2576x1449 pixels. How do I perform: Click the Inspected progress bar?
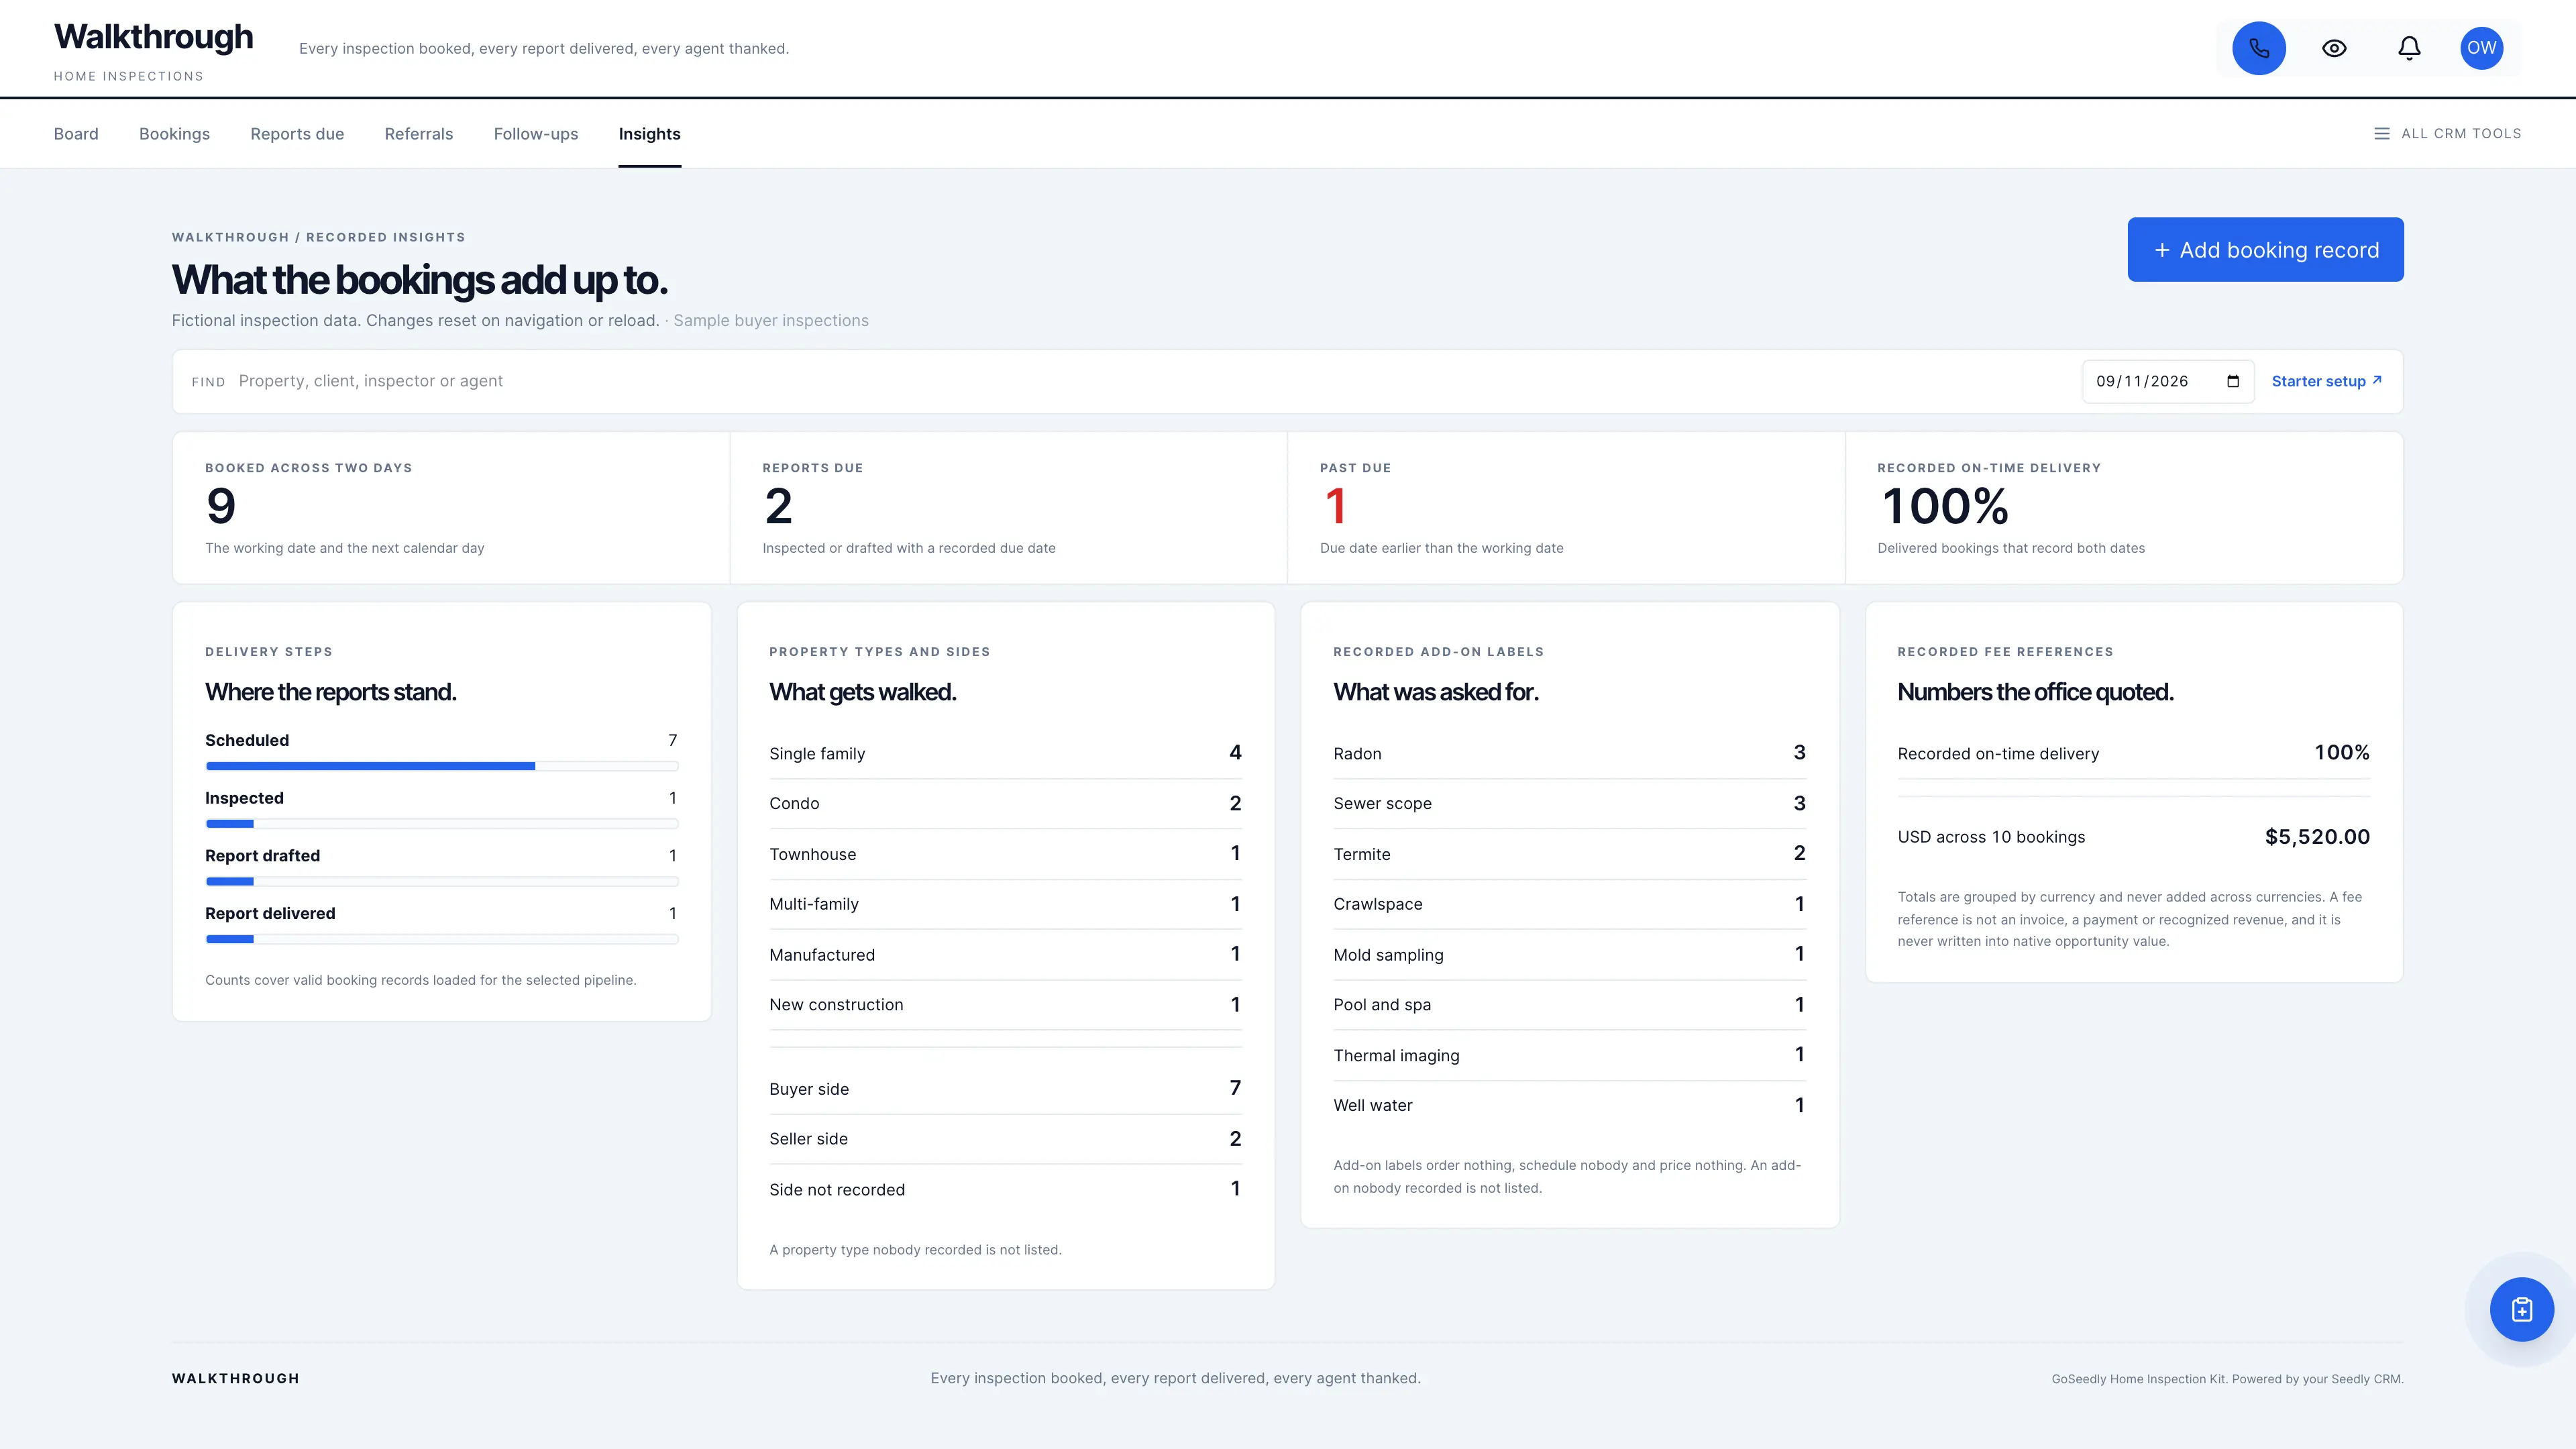[x=442, y=824]
